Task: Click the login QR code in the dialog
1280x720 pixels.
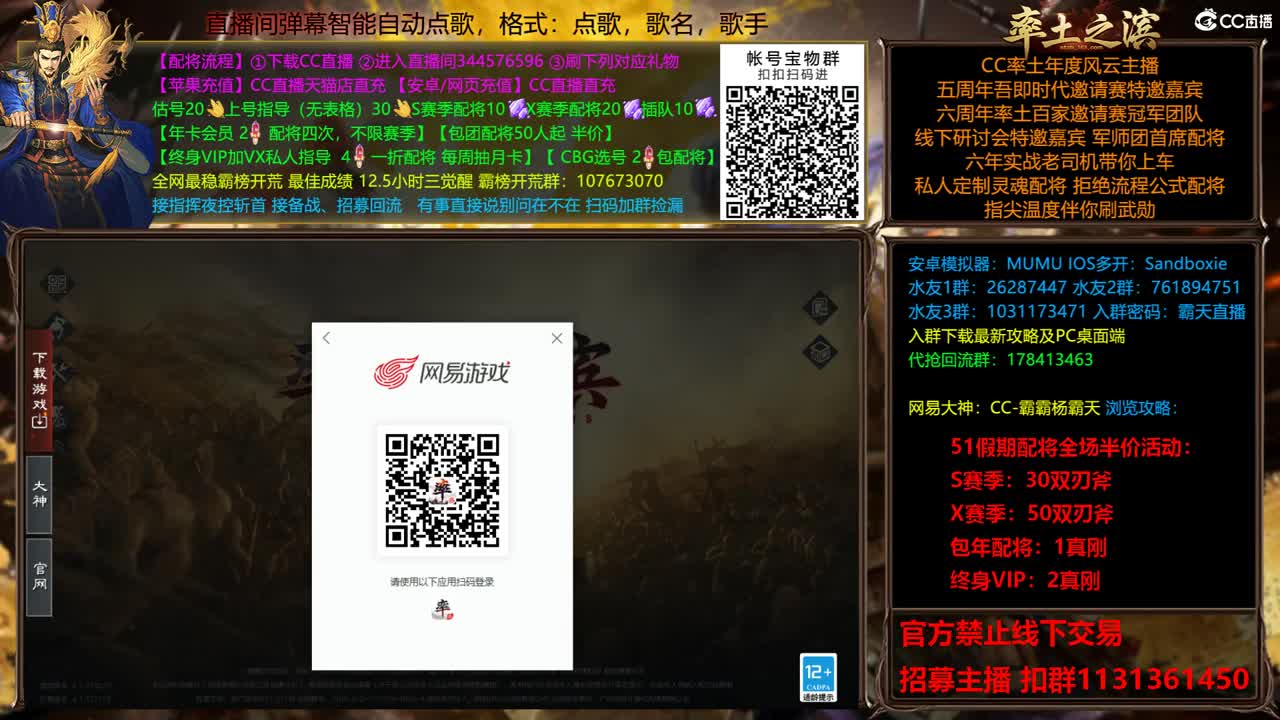Action: click(442, 491)
